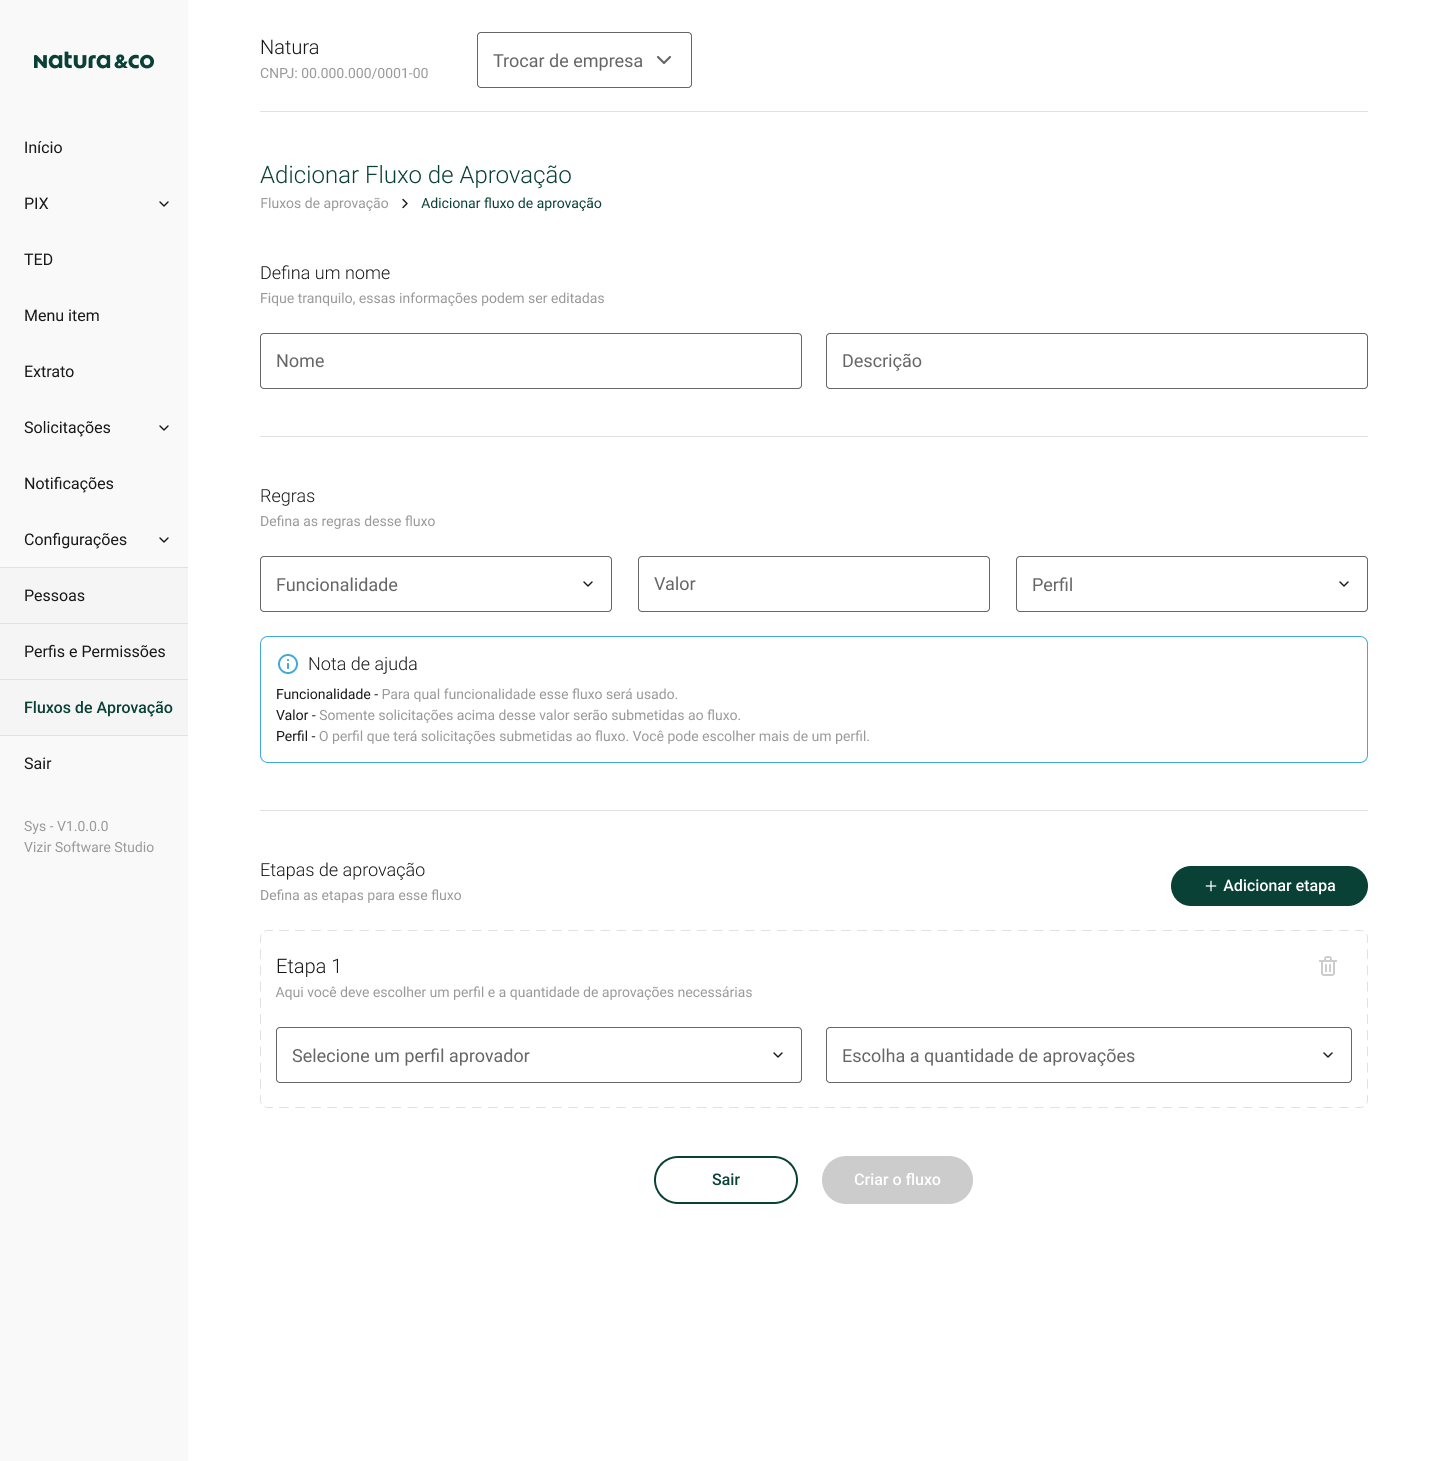Viewport: 1440px width, 1461px height.
Task: Open Perfis e Permissões
Action: pos(94,651)
